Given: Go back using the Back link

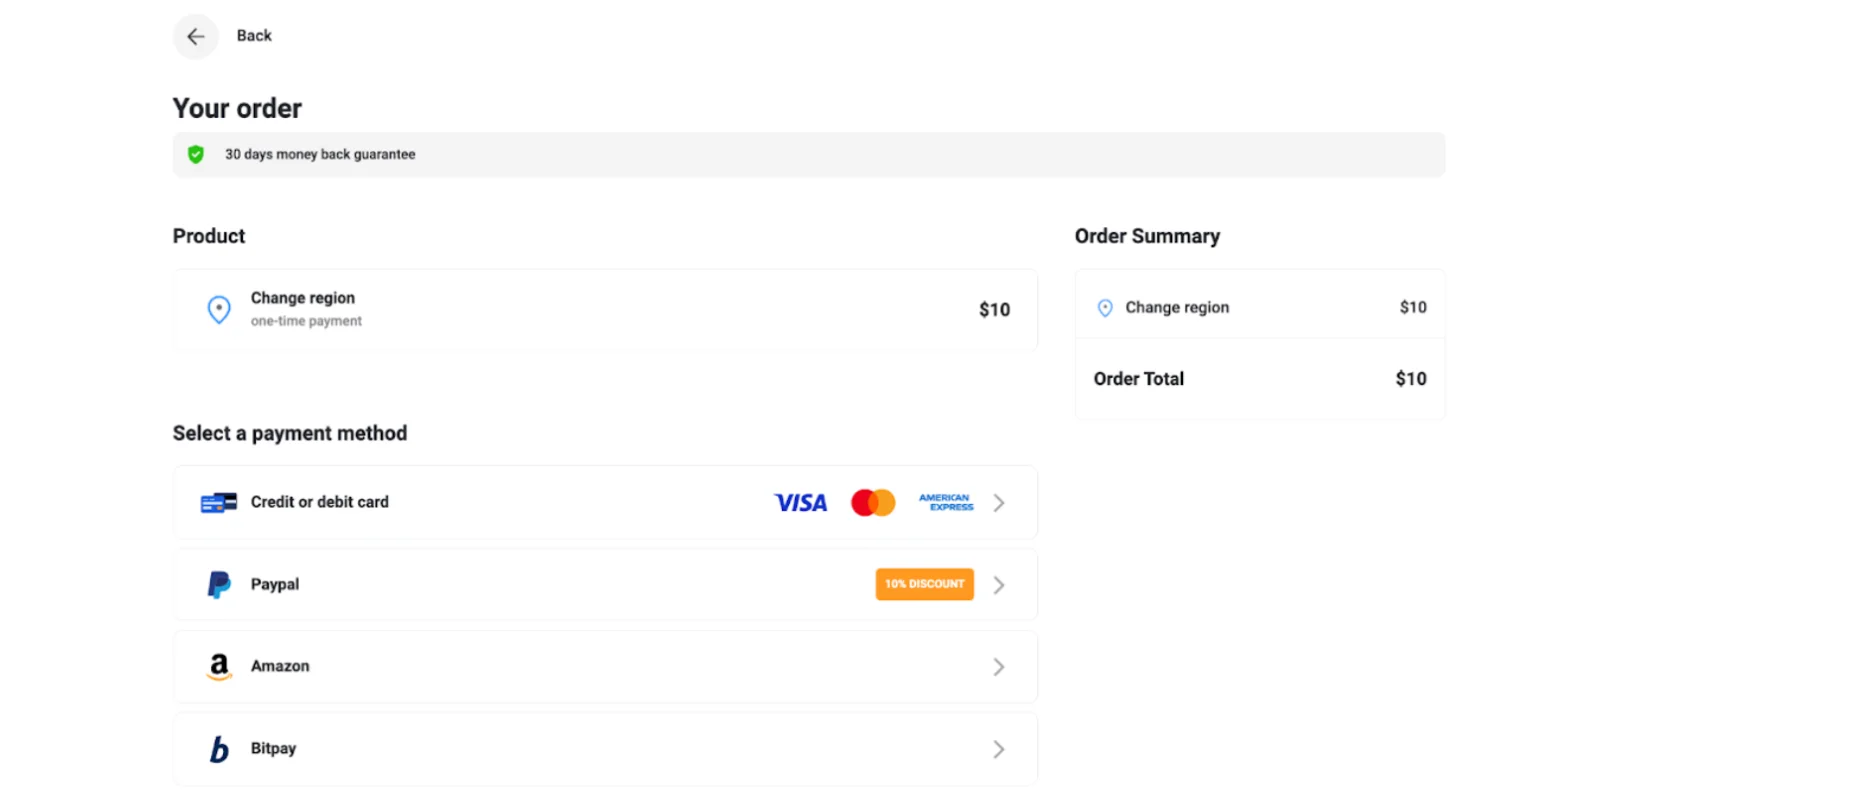Looking at the screenshot, I should pos(254,36).
